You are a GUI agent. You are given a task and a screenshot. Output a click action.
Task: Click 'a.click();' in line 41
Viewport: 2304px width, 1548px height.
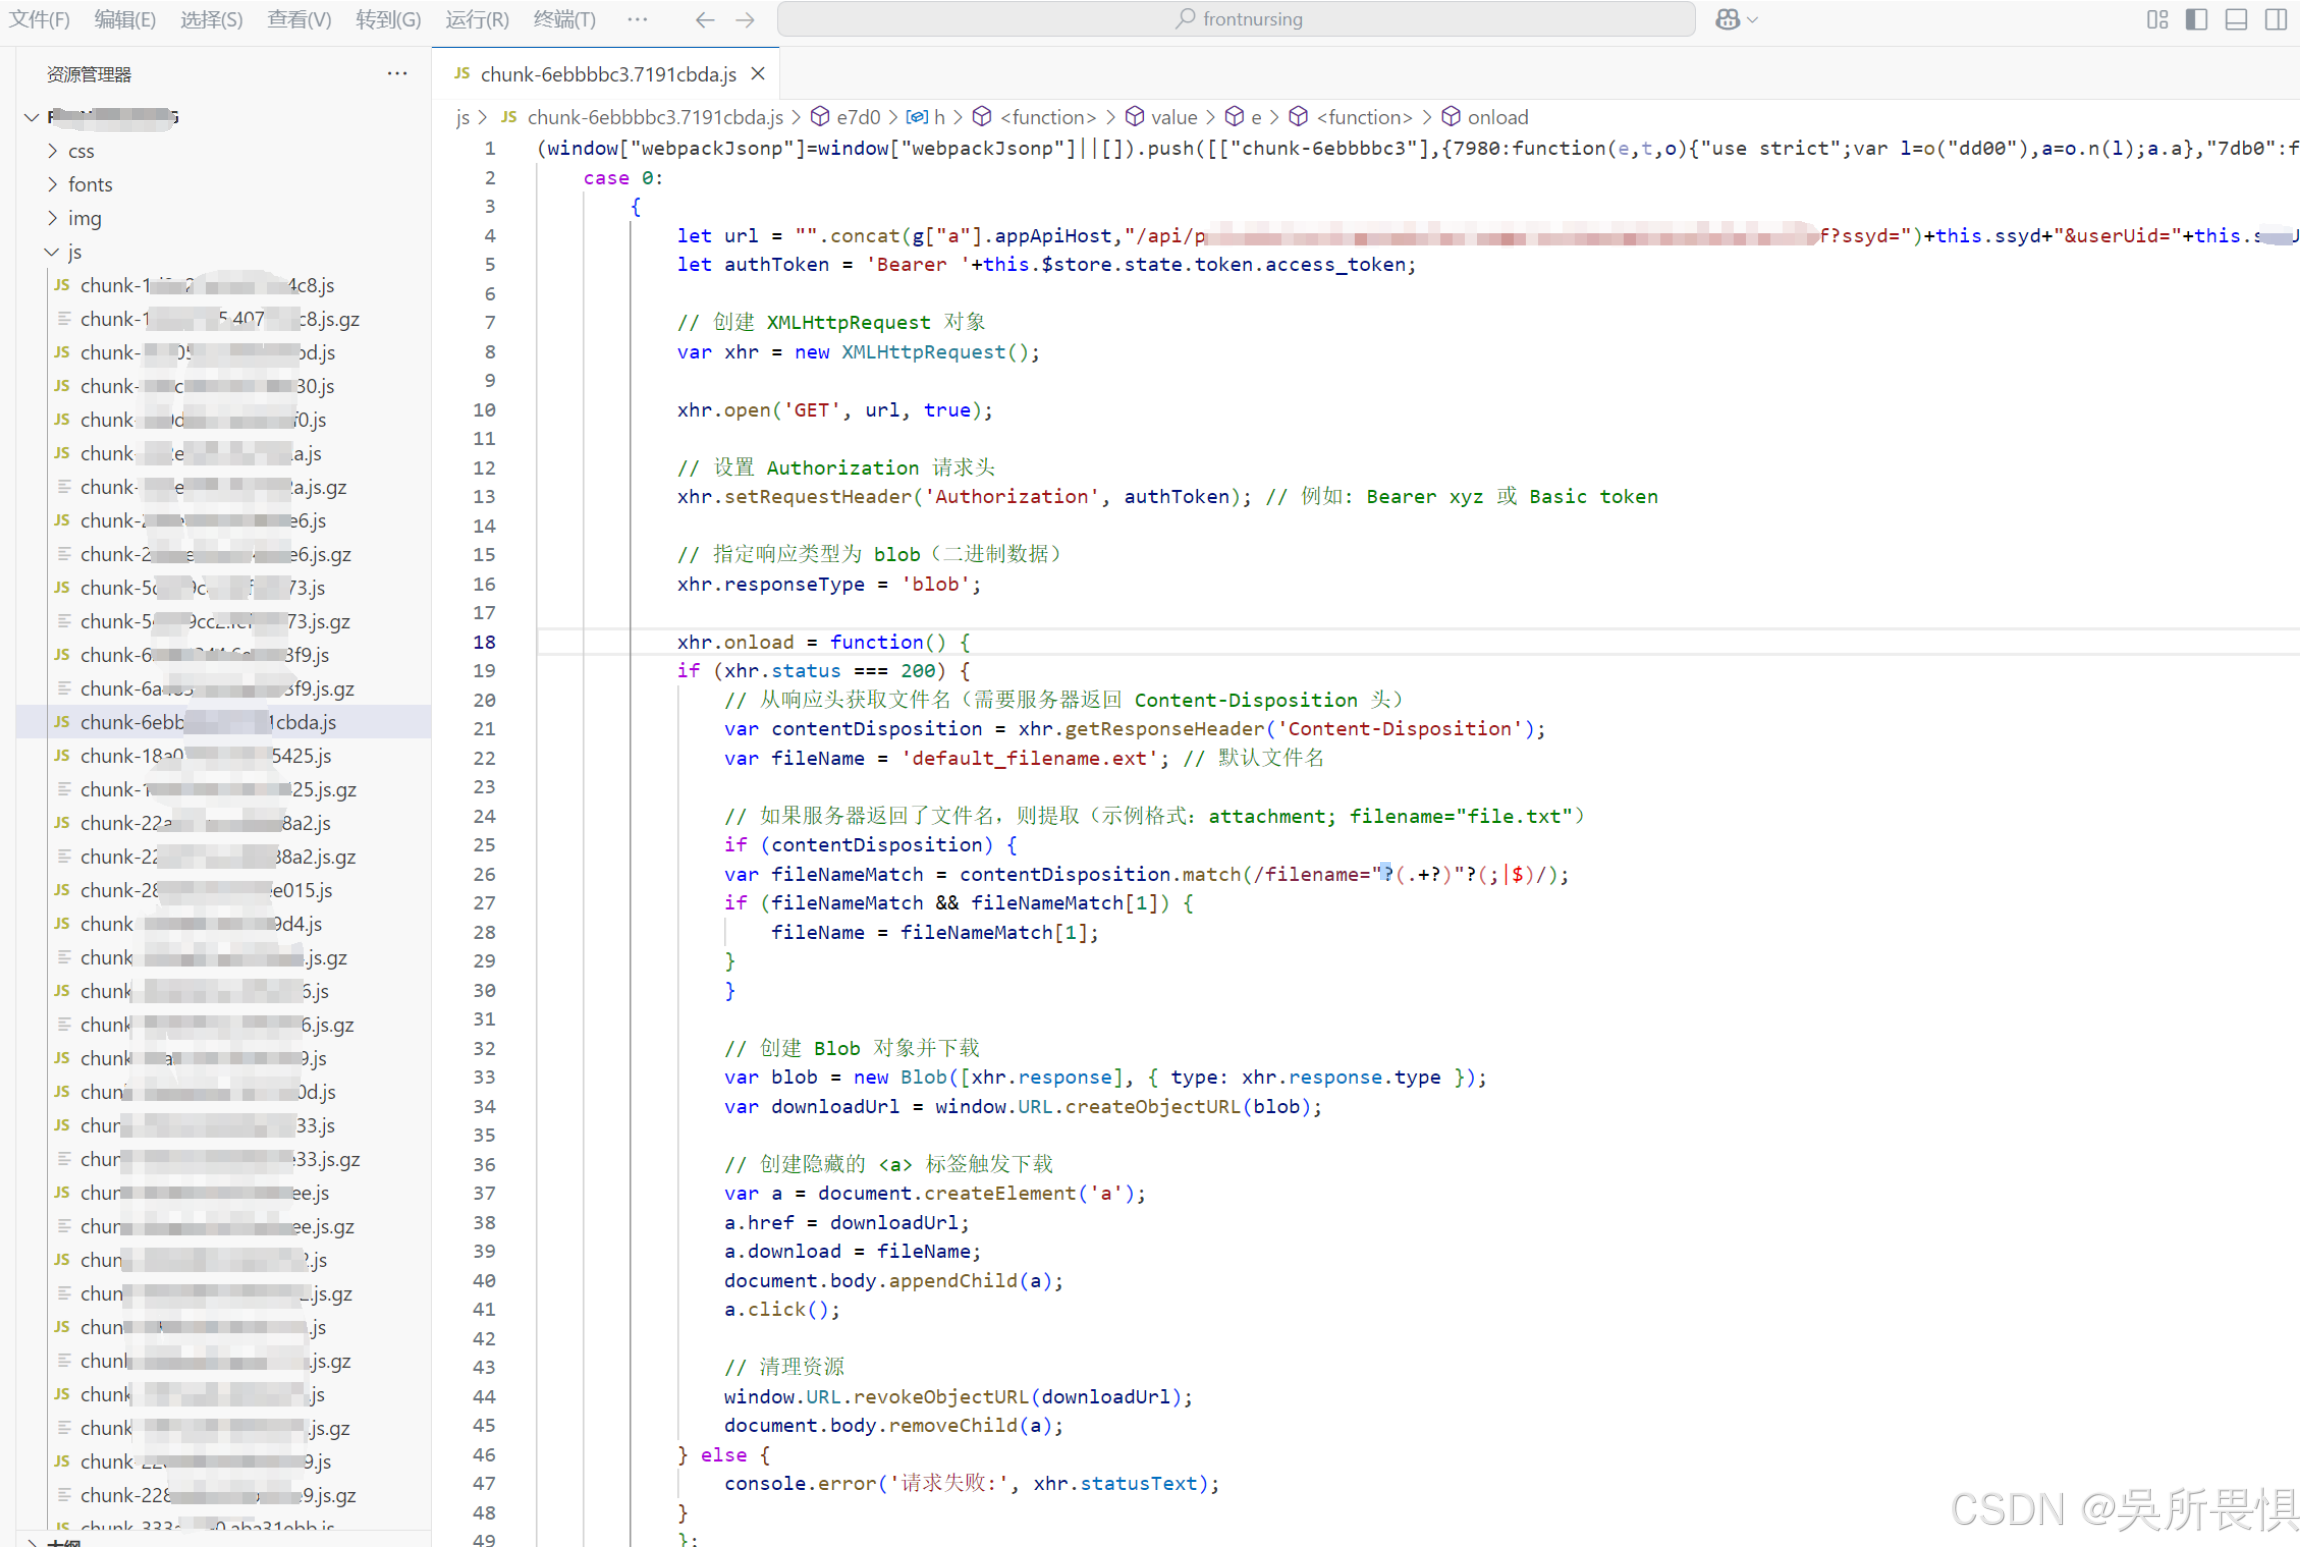[782, 1310]
